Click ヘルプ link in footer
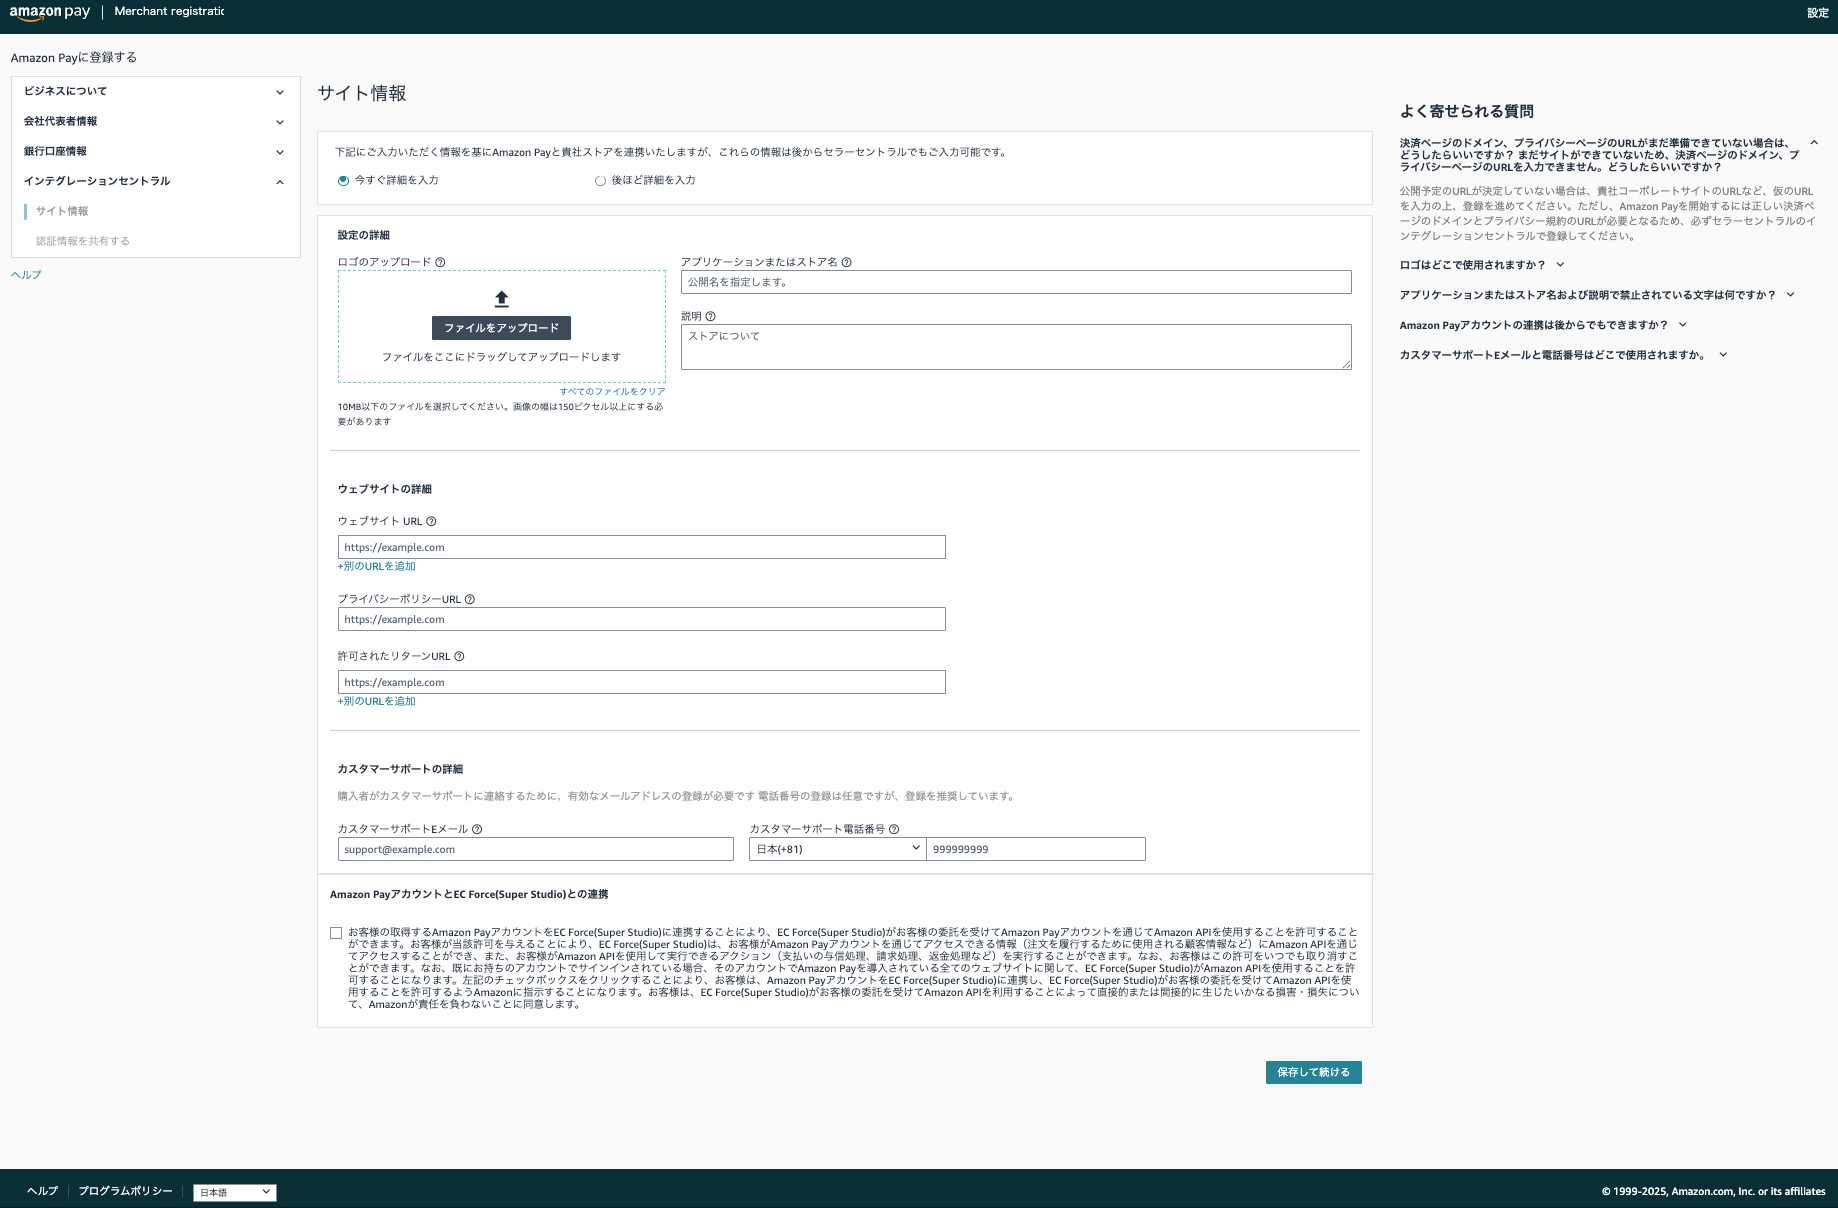Image resolution: width=1838 pixels, height=1208 pixels. coord(43,1191)
